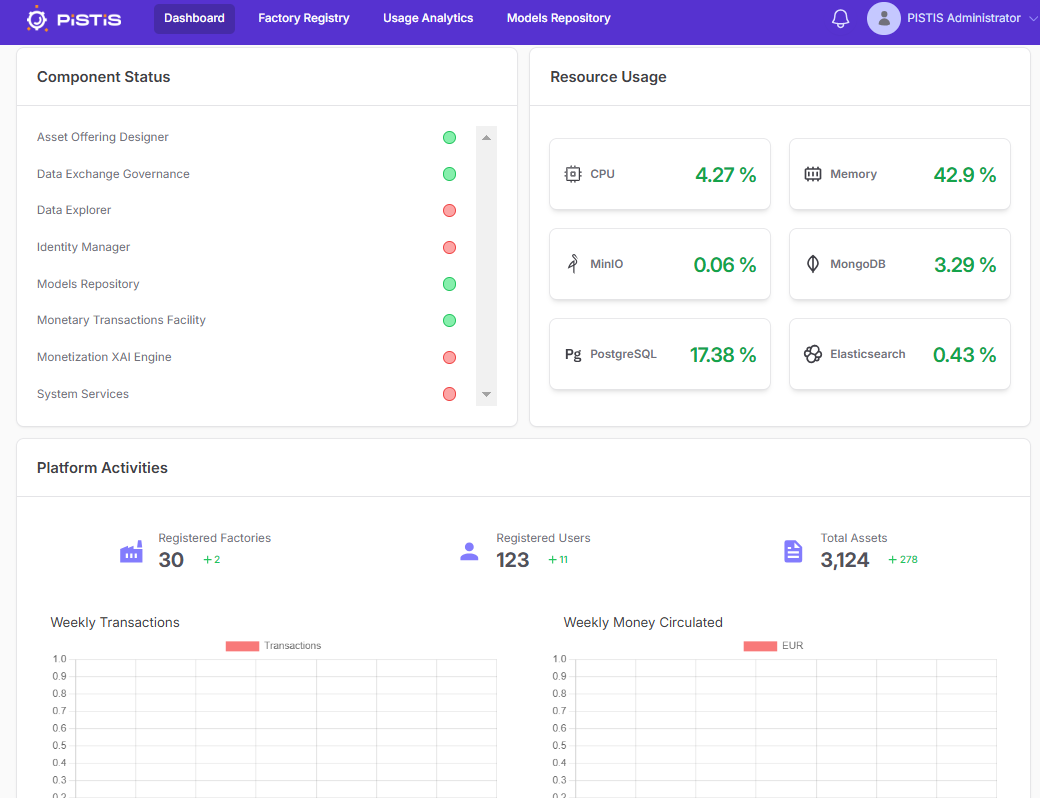Select Identity Manager component label
1040x798 pixels.
tap(84, 247)
